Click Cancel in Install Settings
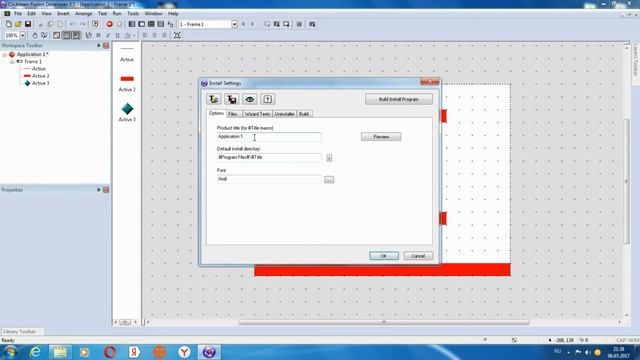This screenshot has height=360, width=640. (418, 256)
